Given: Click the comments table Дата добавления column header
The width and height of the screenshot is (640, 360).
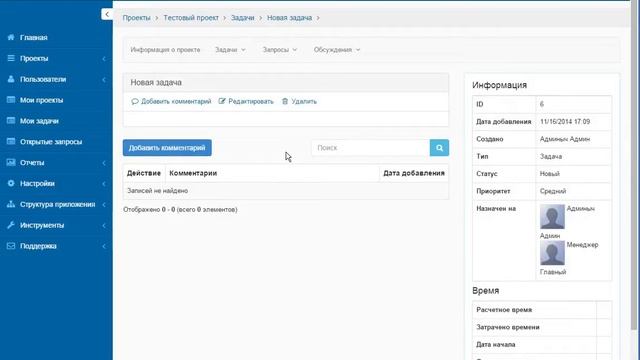Looking at the screenshot, I should pos(413,173).
